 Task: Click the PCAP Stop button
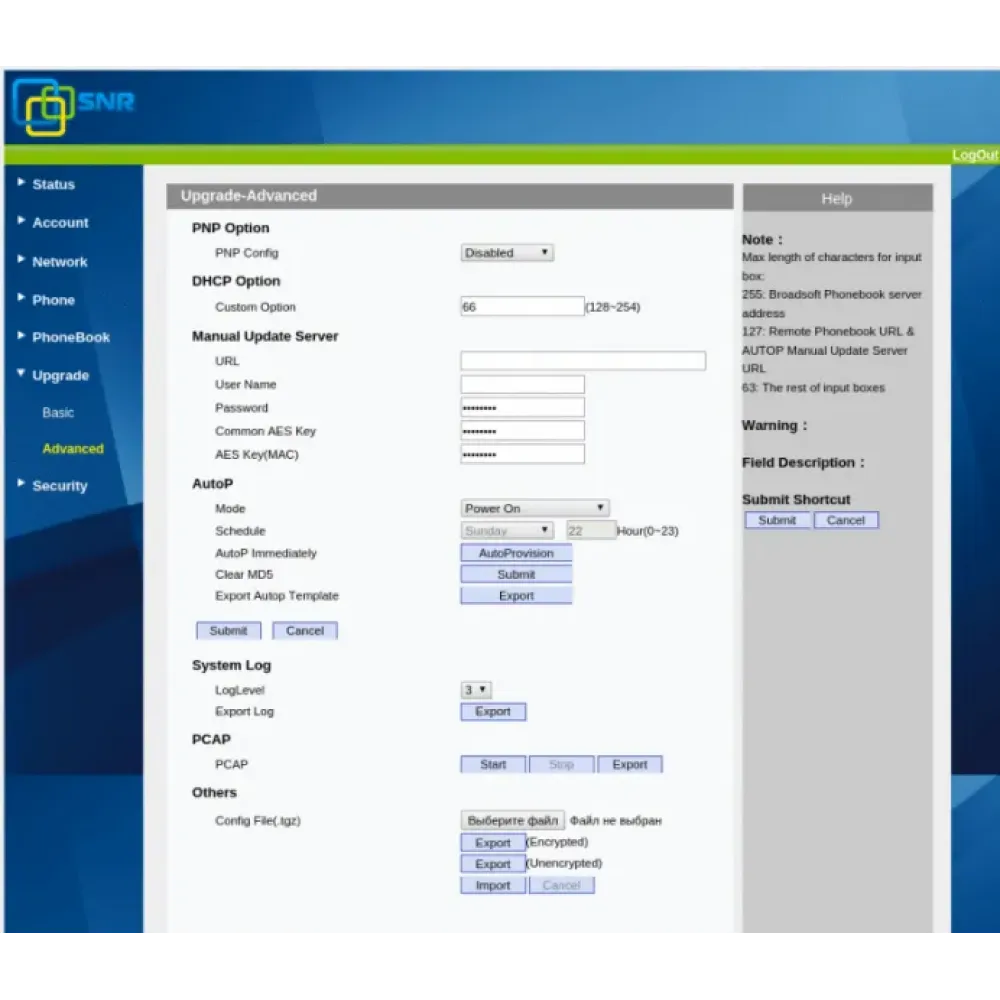(561, 764)
